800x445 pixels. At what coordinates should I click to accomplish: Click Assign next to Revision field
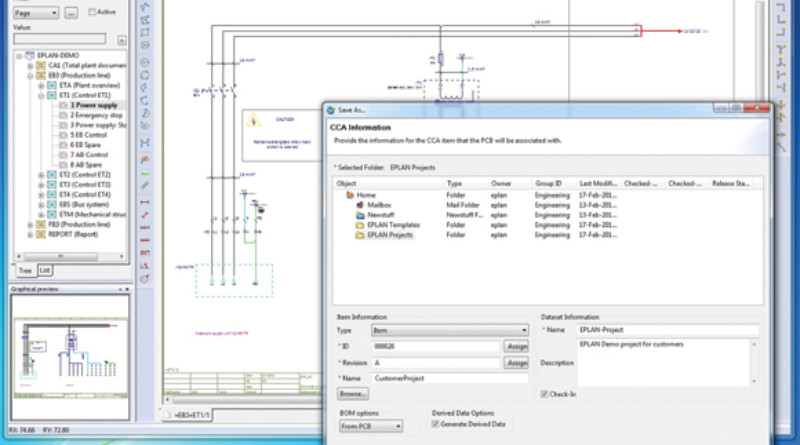[x=516, y=363]
